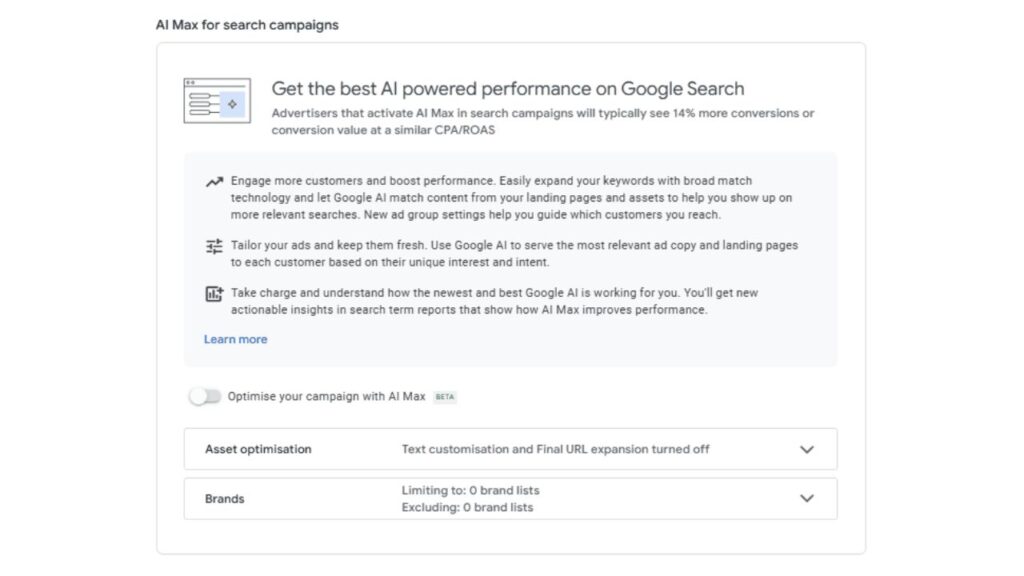Click the sparkle diamond inside the illustration
This screenshot has width=1024, height=576.
click(x=234, y=103)
